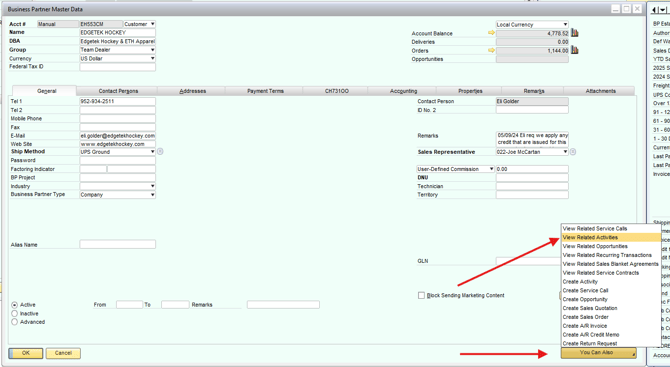
Task: Tick Block Sending Marketing Content checkbox
Action: 421,295
